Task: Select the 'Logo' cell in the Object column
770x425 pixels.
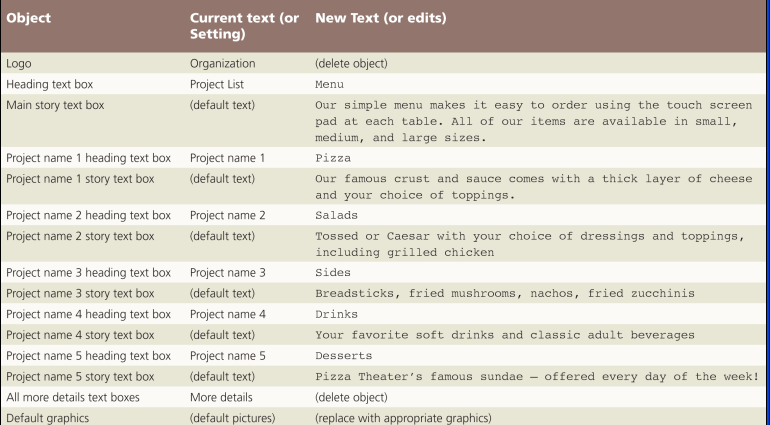Action: [x=18, y=64]
